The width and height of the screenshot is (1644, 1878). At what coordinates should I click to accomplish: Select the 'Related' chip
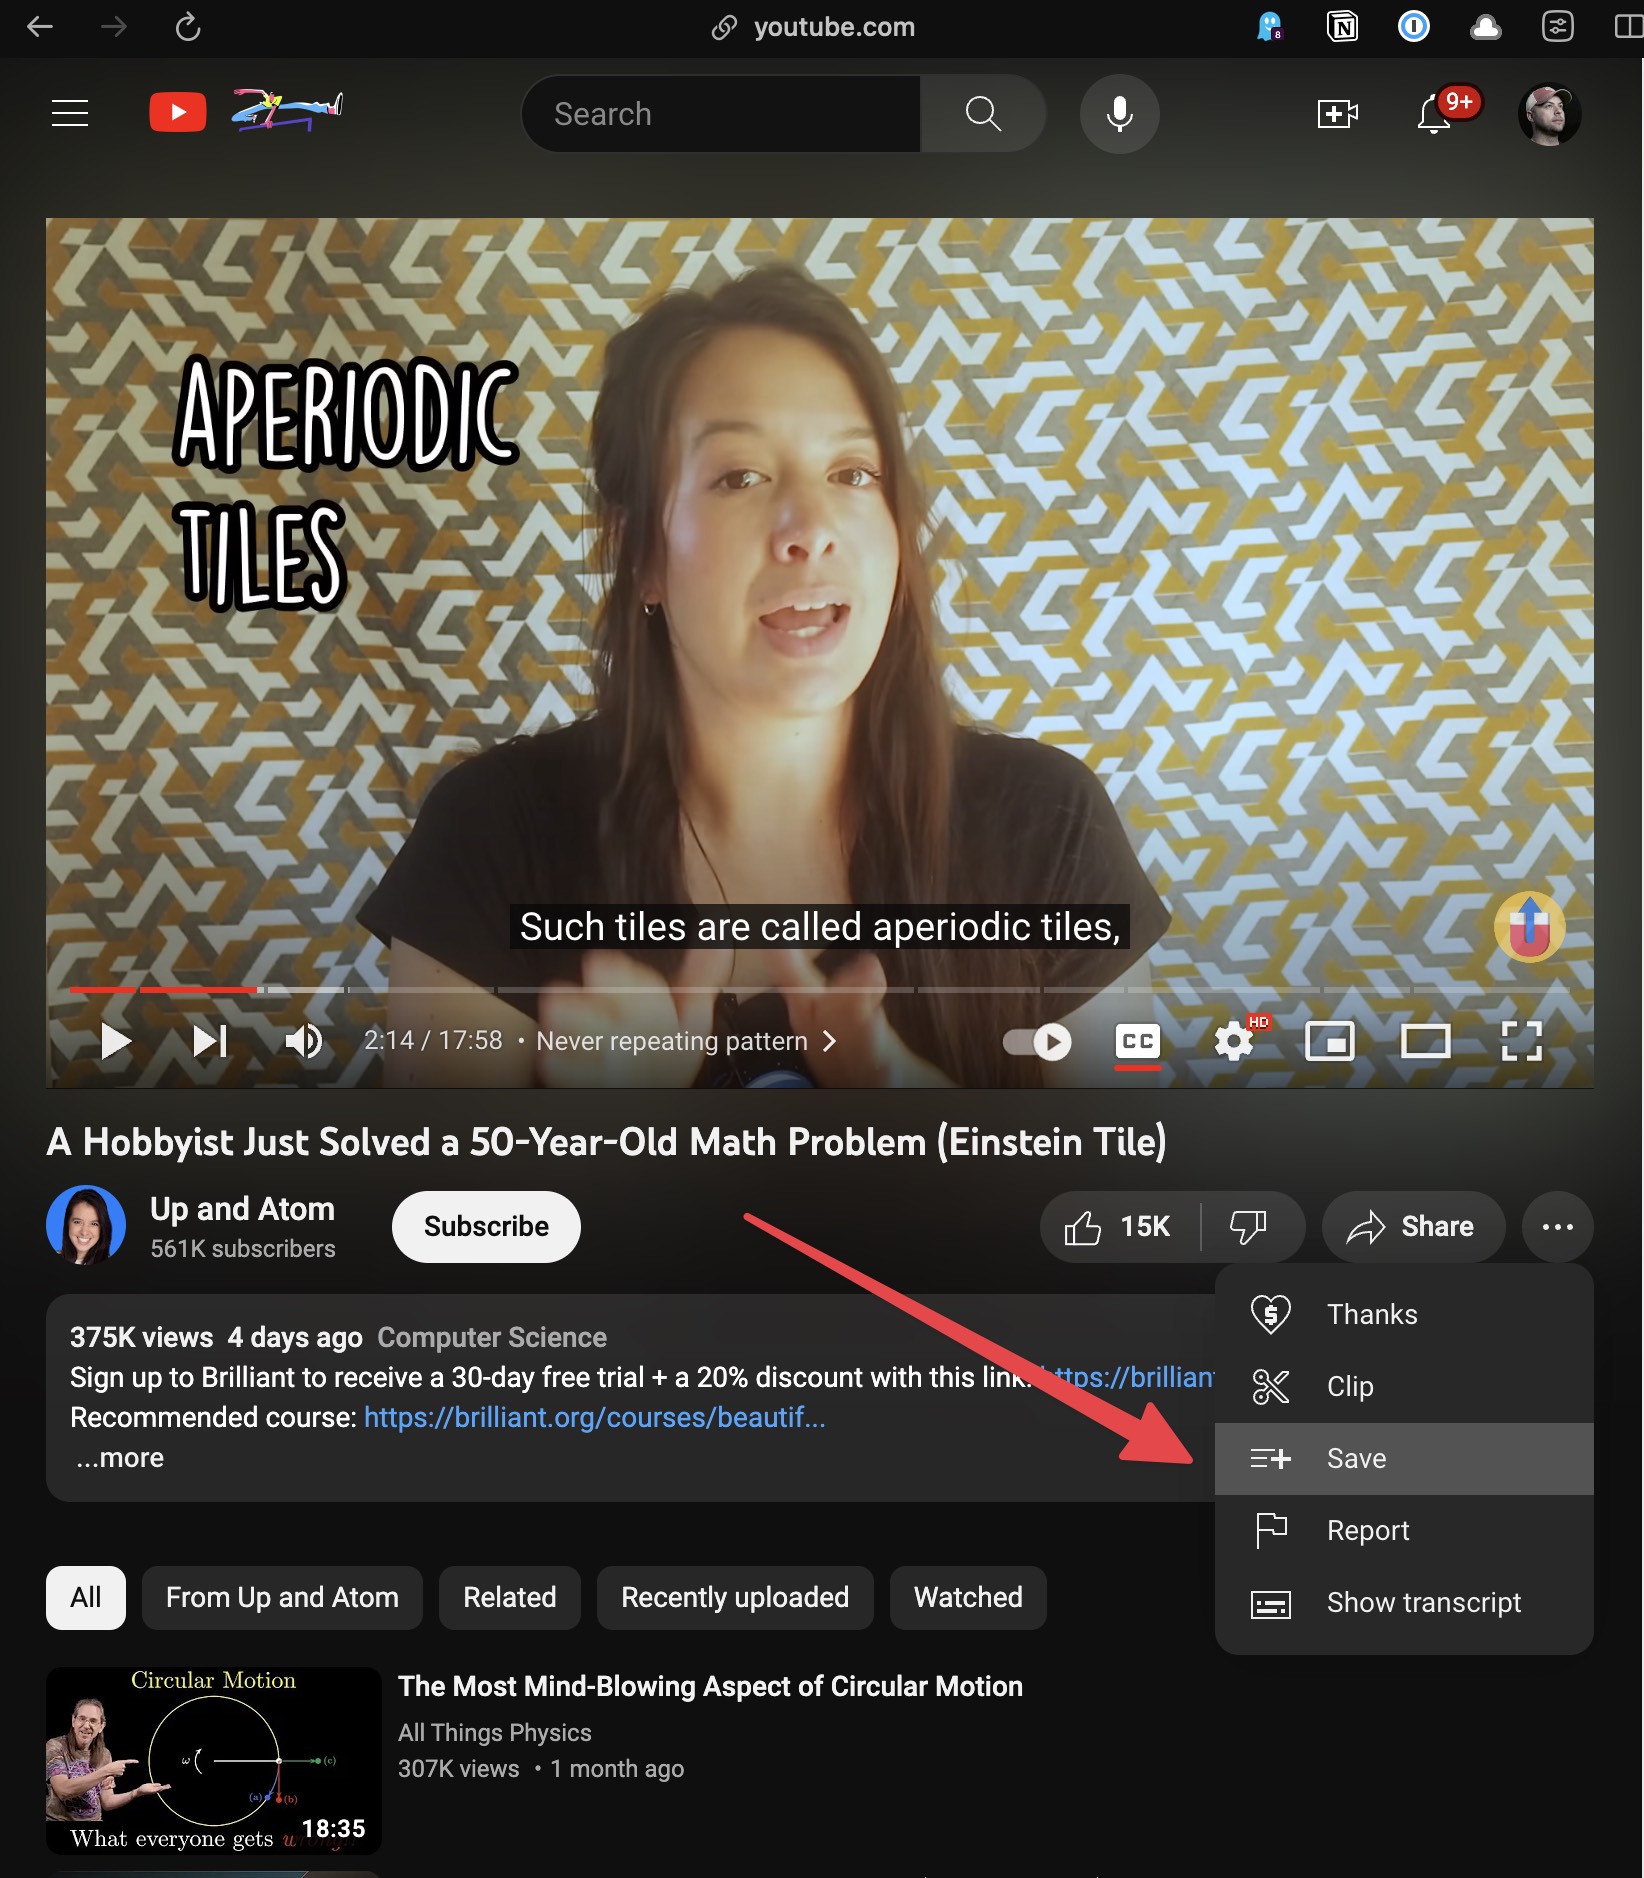pyautogui.click(x=509, y=1597)
